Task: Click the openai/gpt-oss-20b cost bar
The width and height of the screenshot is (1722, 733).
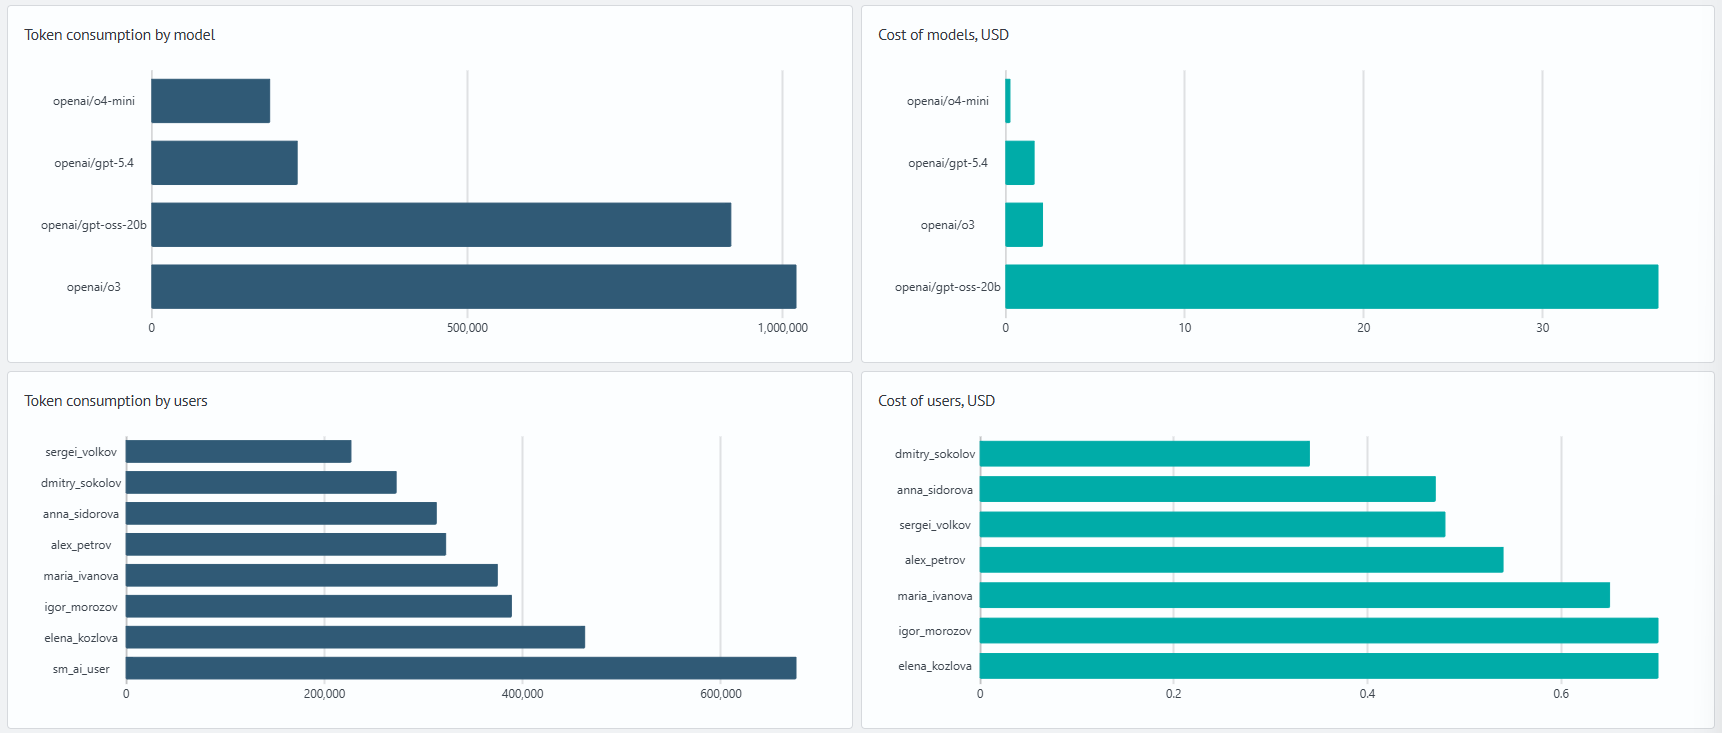Action: tap(1332, 287)
